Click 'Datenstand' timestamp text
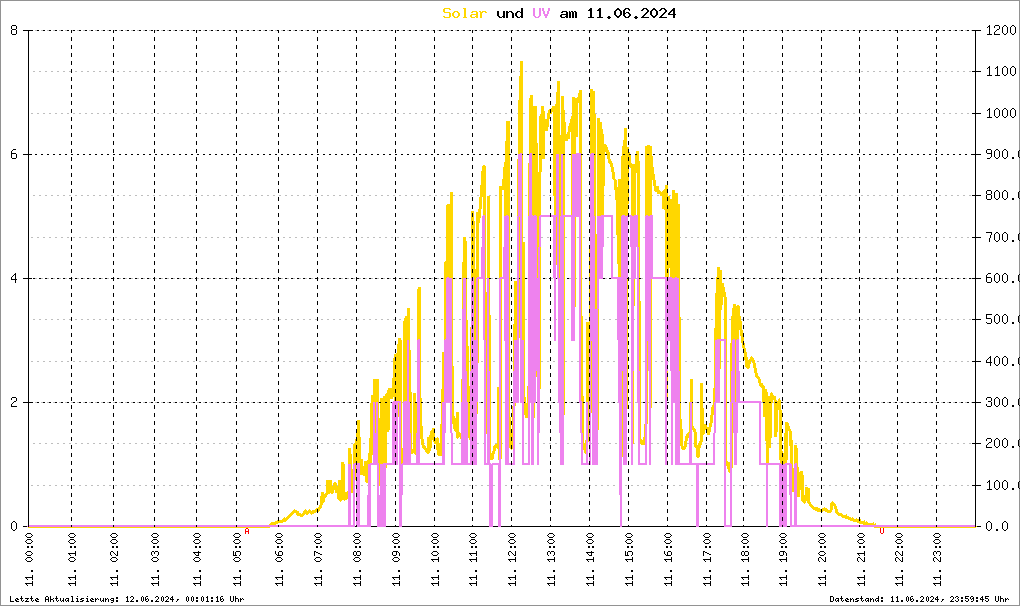 [x=919, y=599]
